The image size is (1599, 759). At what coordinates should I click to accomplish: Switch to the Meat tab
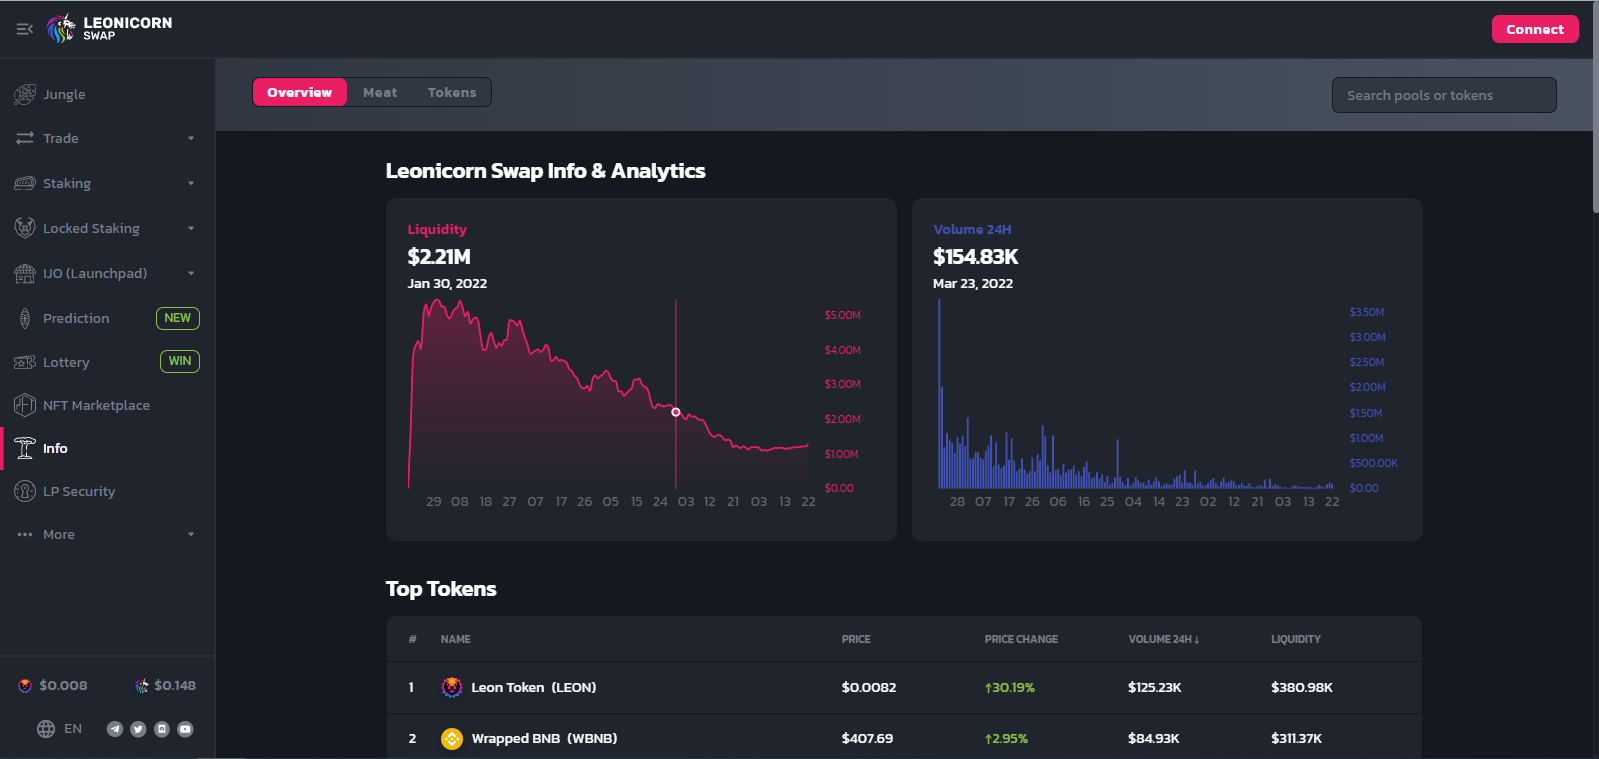(x=380, y=92)
